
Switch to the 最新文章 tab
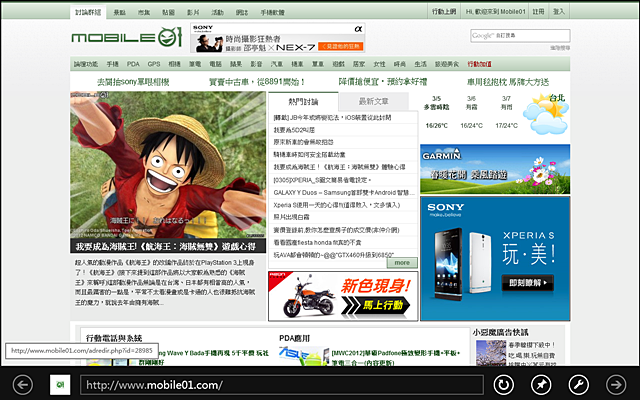pos(373,101)
